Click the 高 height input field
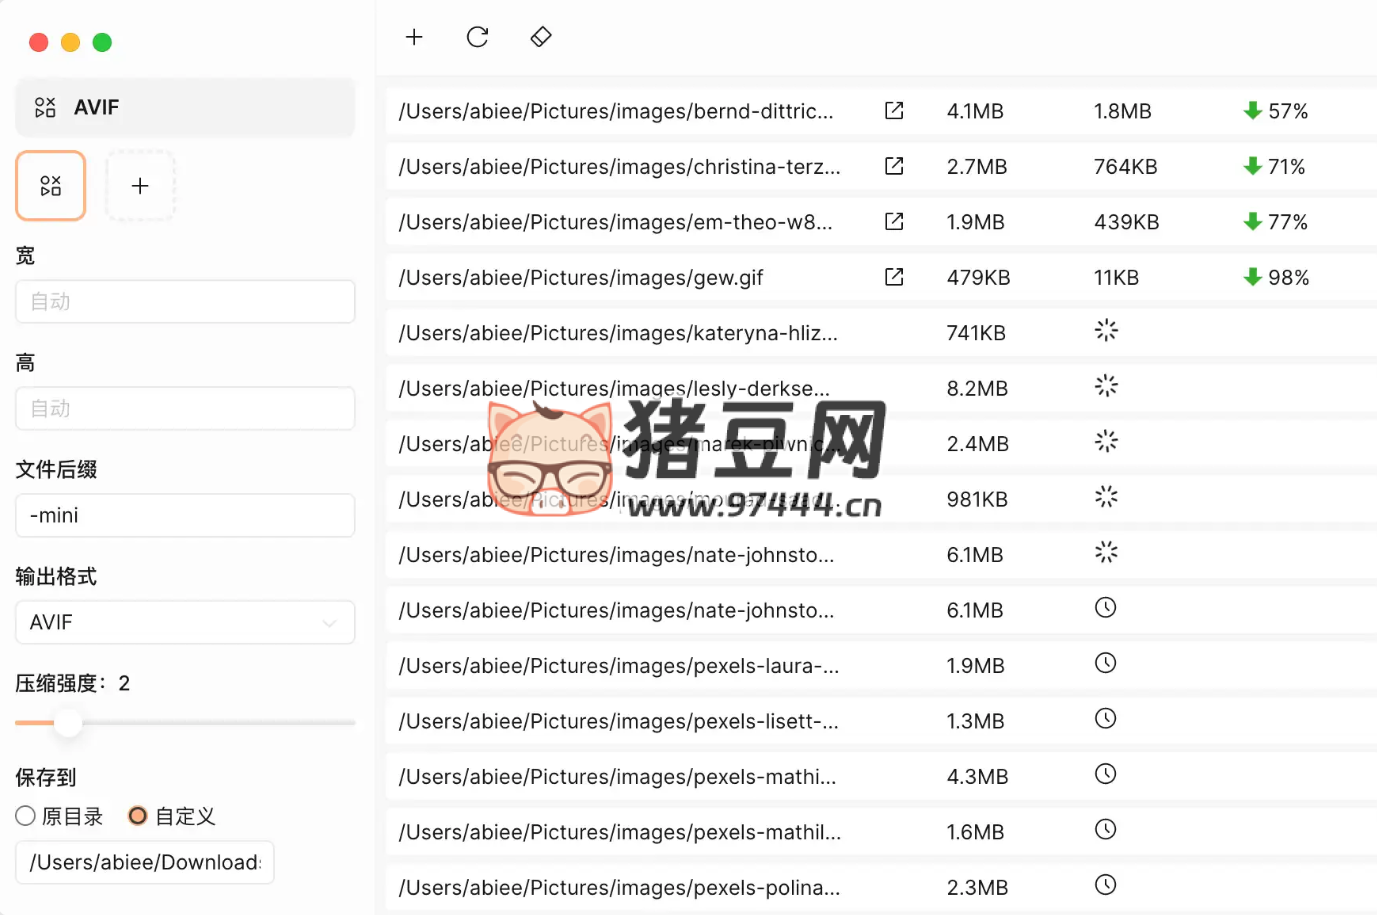Viewport: 1377px width, 915px height. pyautogui.click(x=185, y=408)
